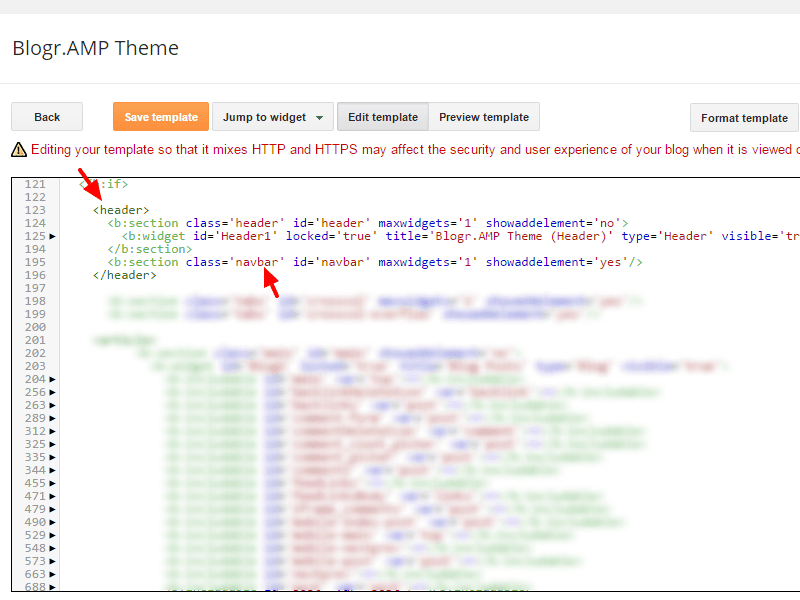Click showaddelement='no' on line 124
800x600 pixels.
553,223
